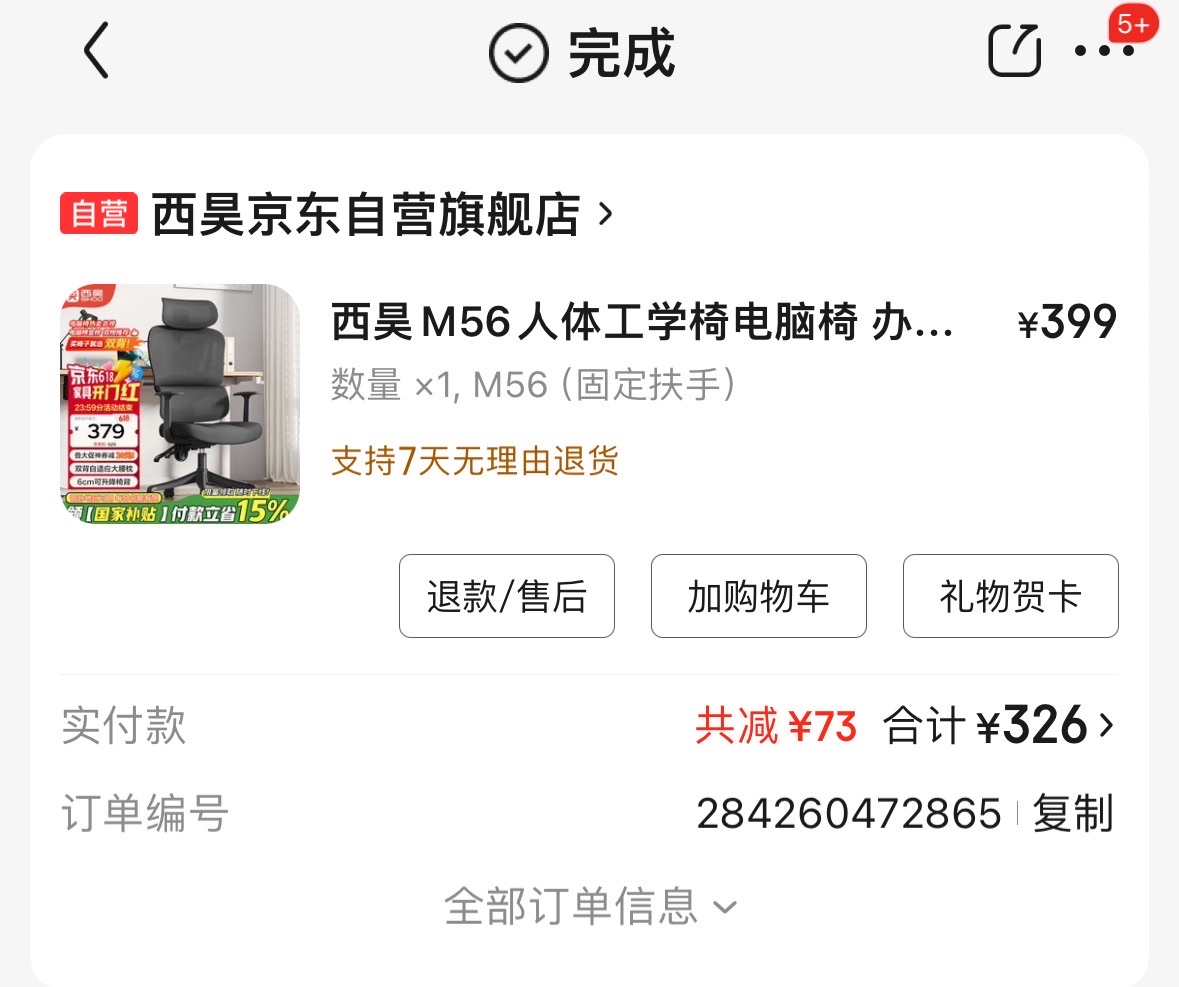Click the 退款/售后 button
Image resolution: width=1179 pixels, height=987 pixels.
507,596
